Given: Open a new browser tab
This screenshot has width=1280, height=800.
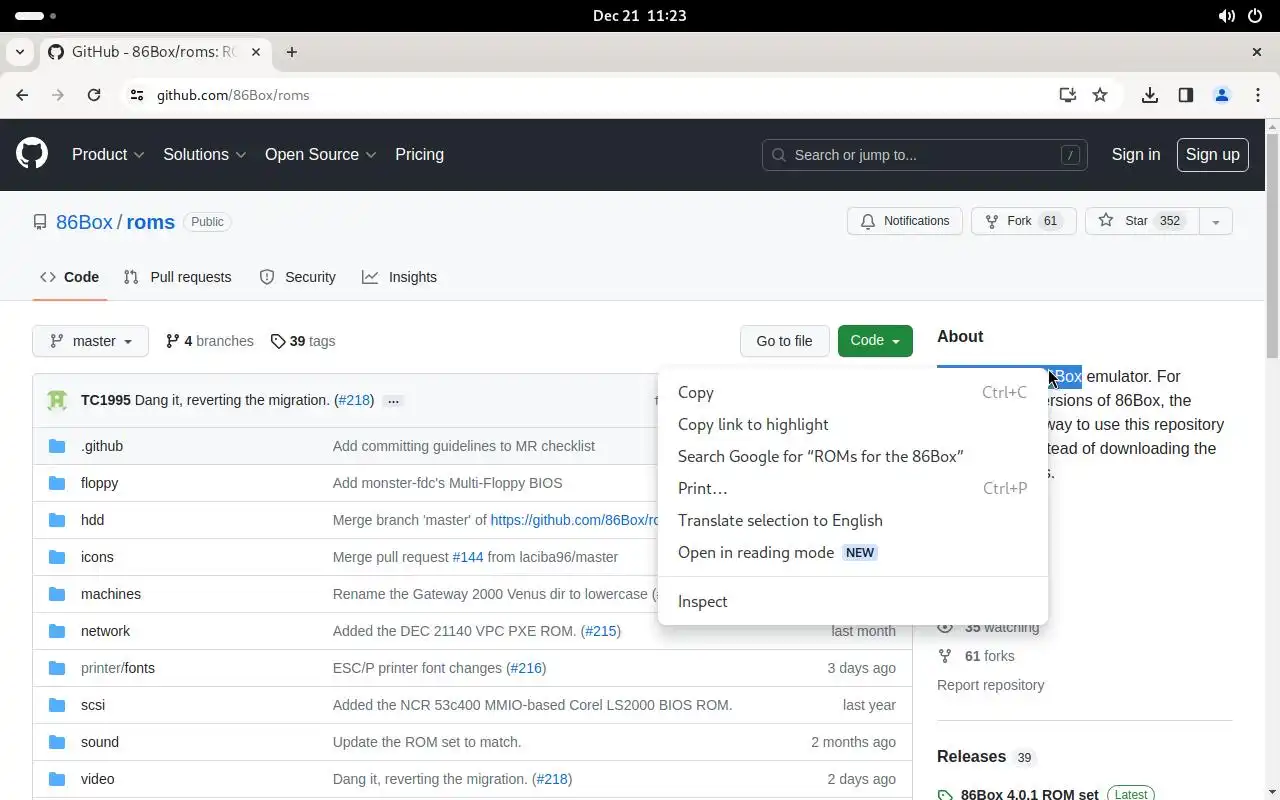Looking at the screenshot, I should coord(292,52).
